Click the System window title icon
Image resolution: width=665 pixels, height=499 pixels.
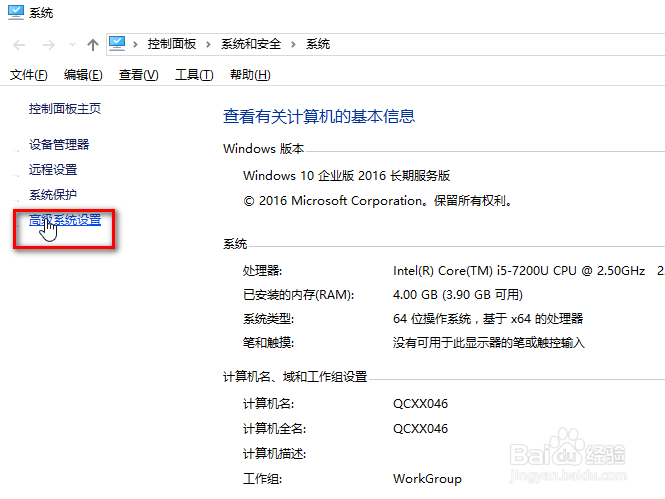(16, 12)
